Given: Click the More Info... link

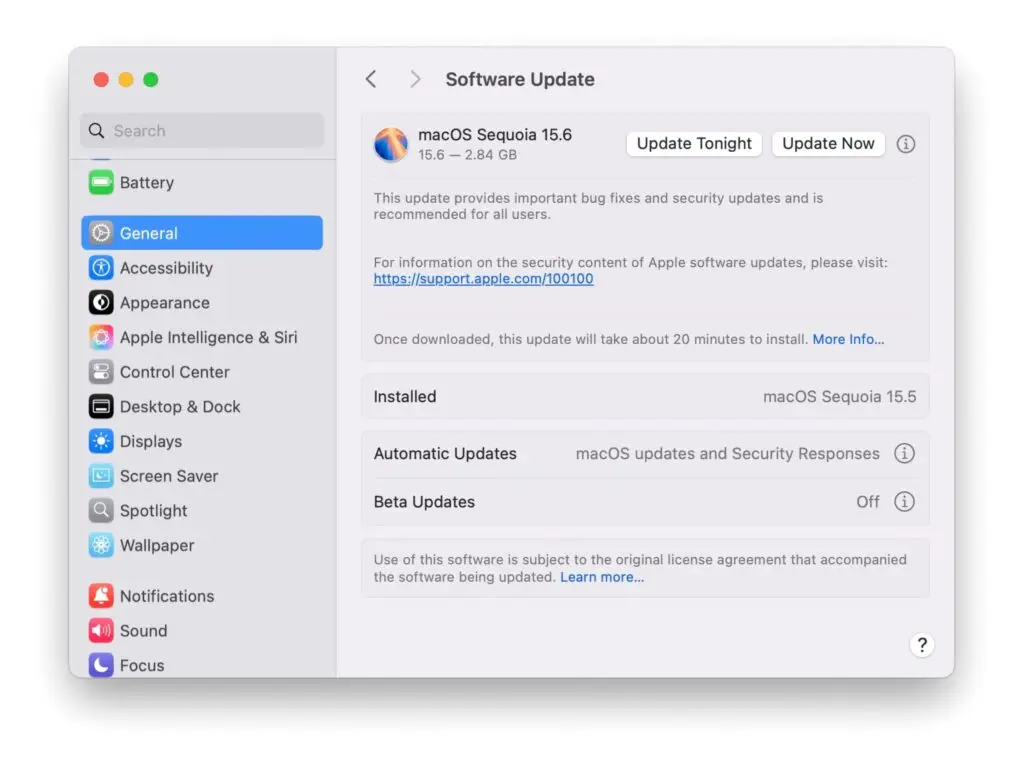Looking at the screenshot, I should tap(848, 339).
